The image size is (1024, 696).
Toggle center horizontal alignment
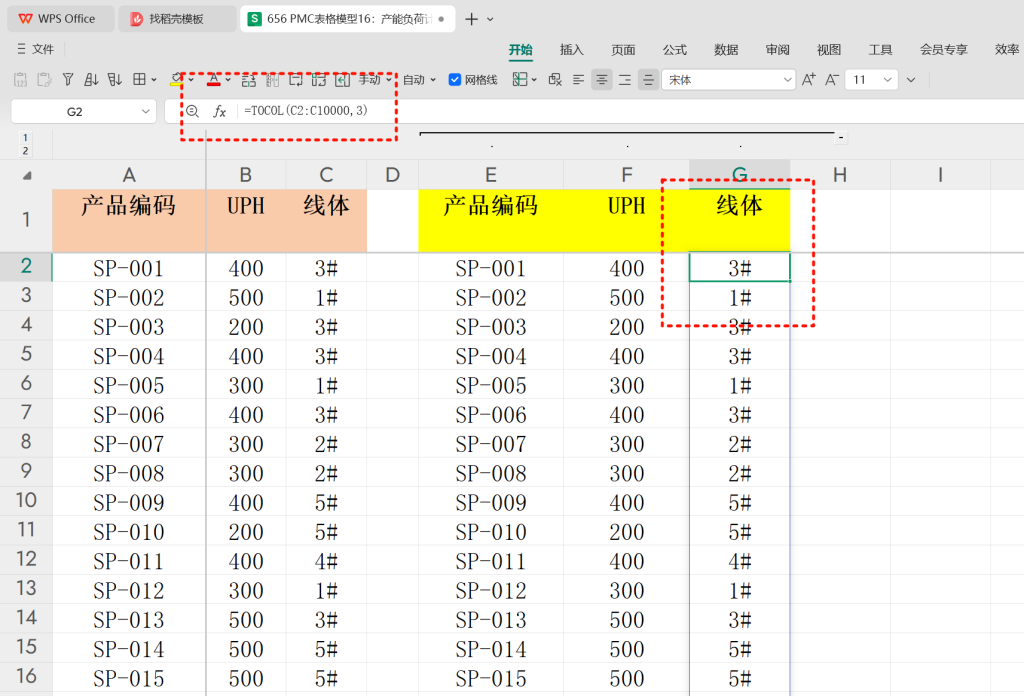pyautogui.click(x=601, y=80)
